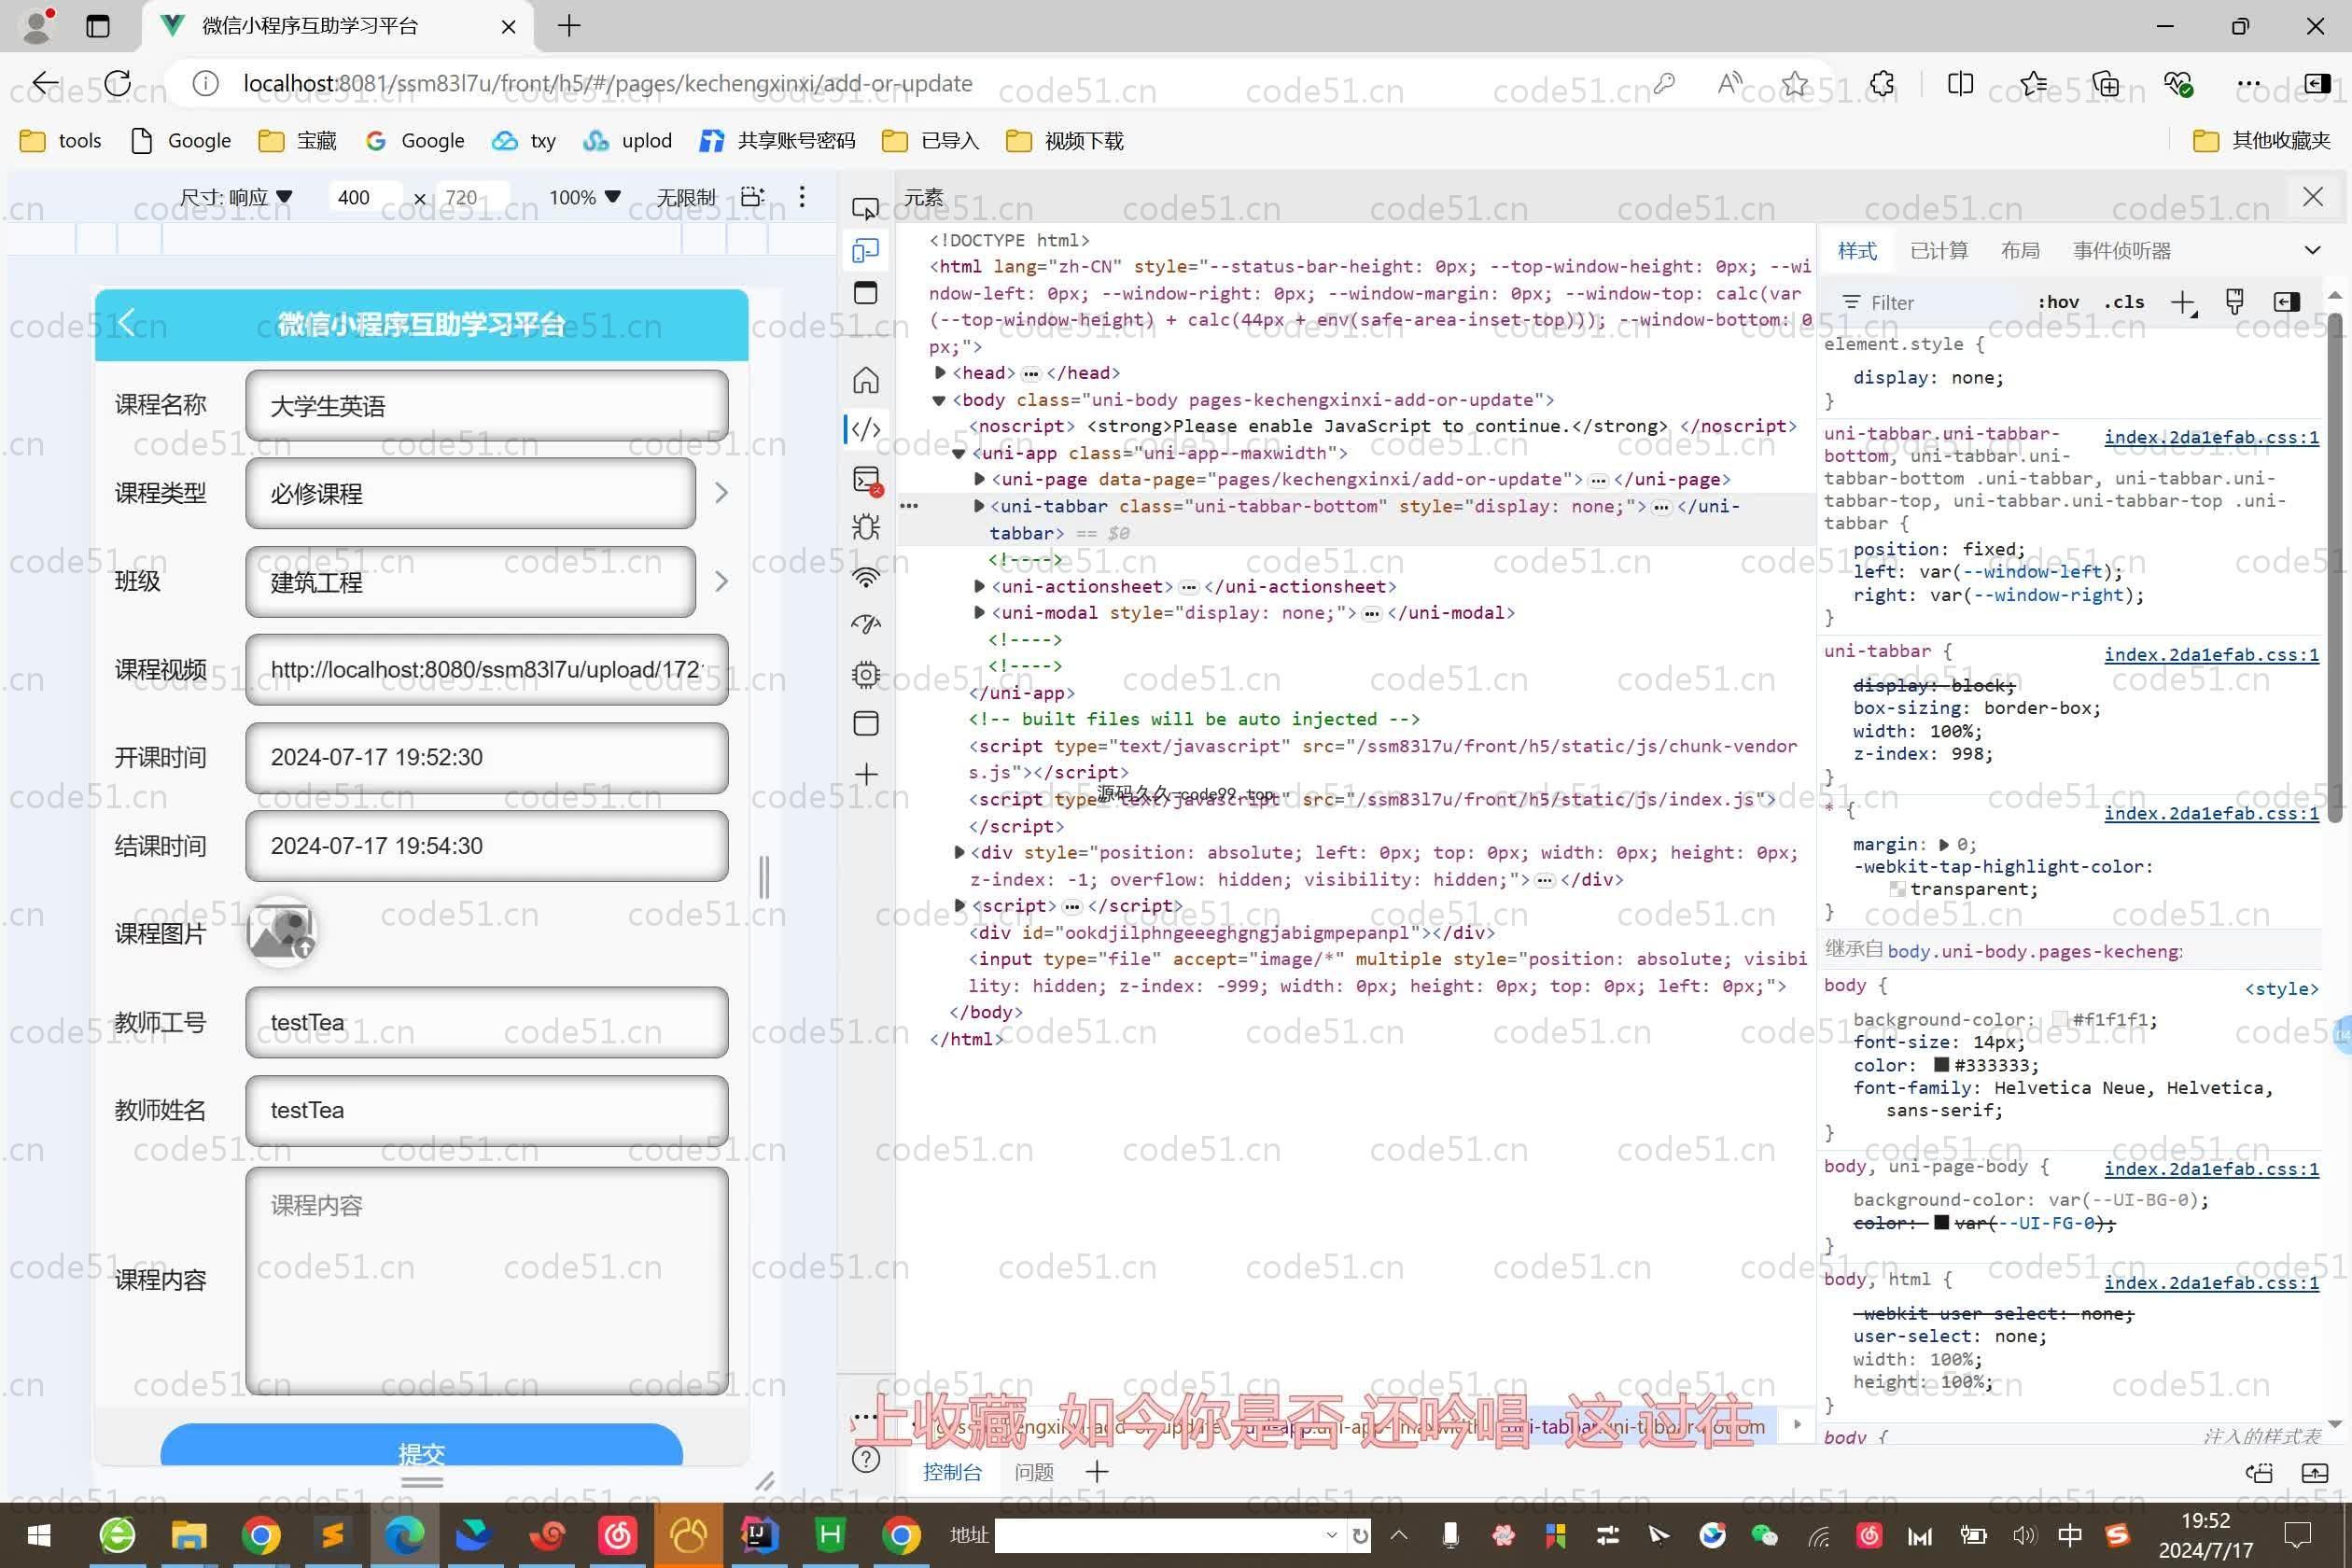Viewport: 2352px width, 1568px height.
Task: Open the tools bookmark folder
Action: tap(61, 141)
